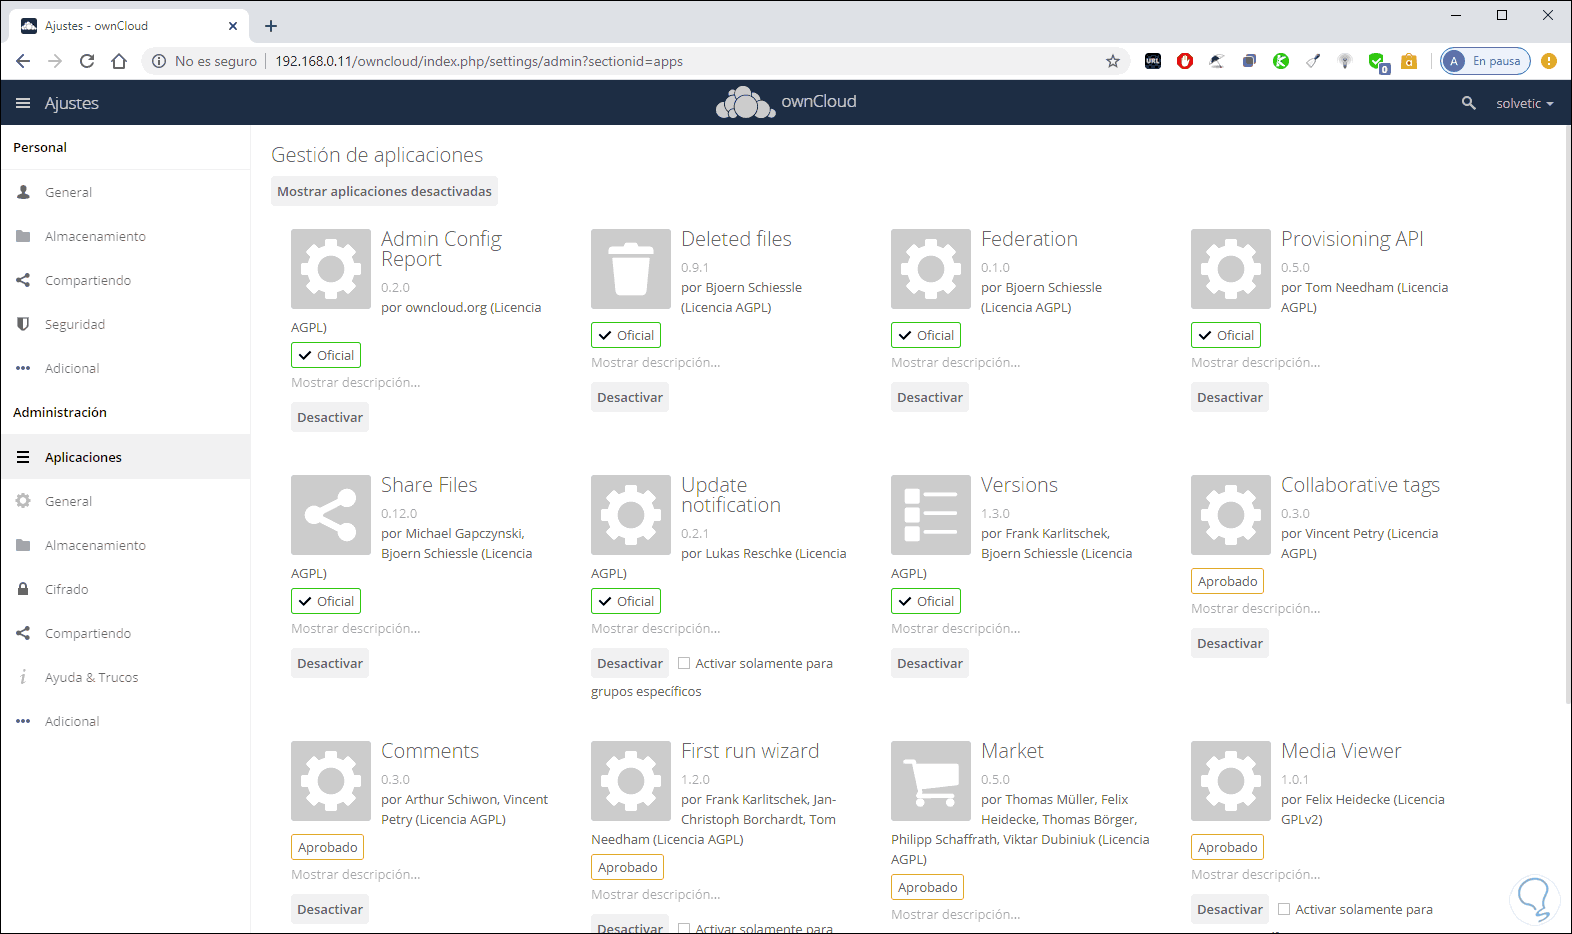Click the yellow browser alert icon
This screenshot has width=1572, height=934.
tap(1549, 61)
